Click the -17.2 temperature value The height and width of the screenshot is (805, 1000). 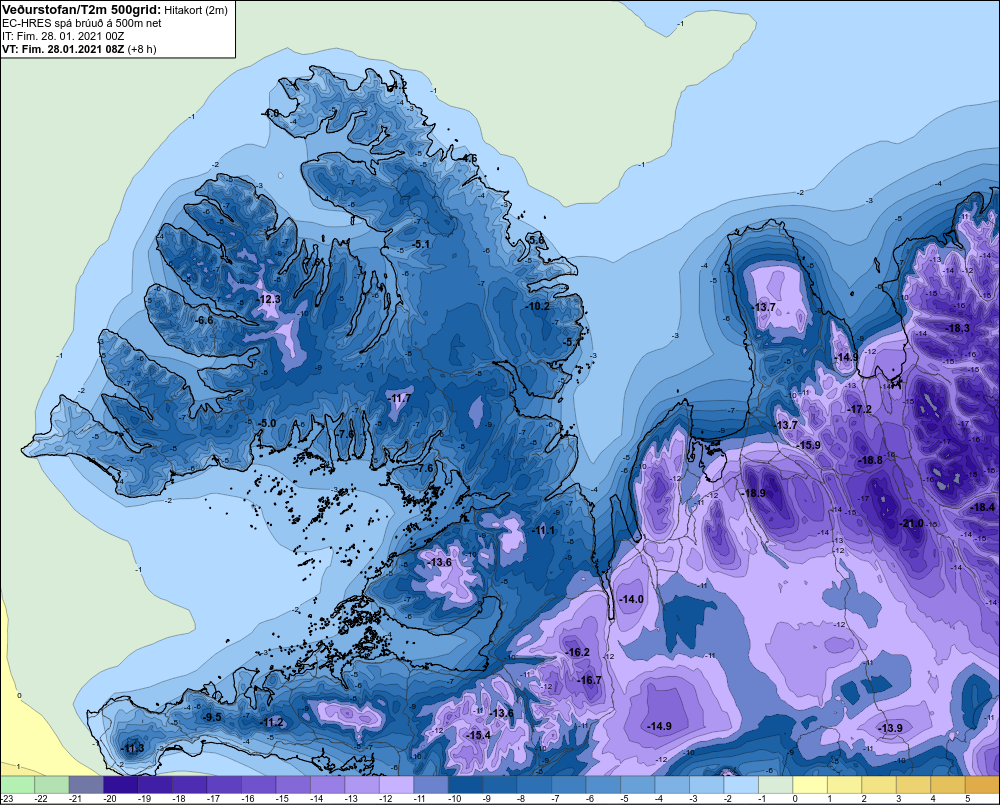coord(860,410)
